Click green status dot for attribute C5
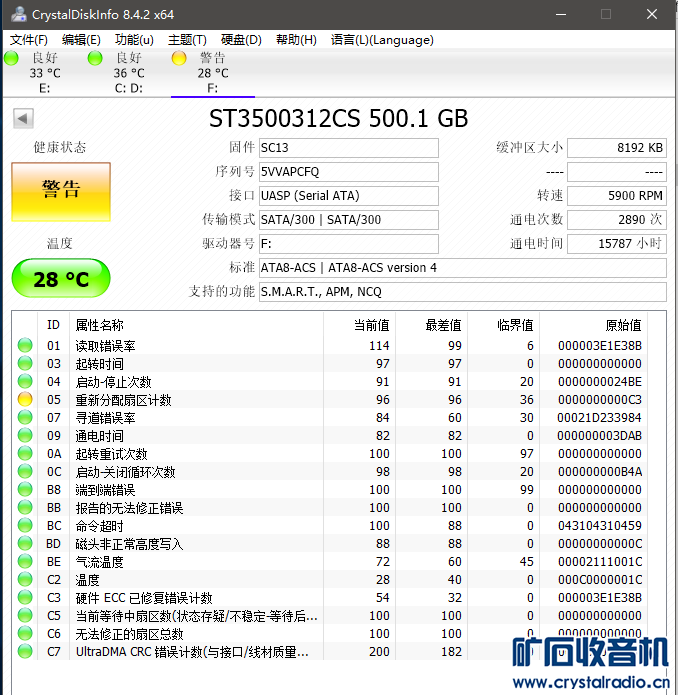This screenshot has width=678, height=695. [x=25, y=615]
